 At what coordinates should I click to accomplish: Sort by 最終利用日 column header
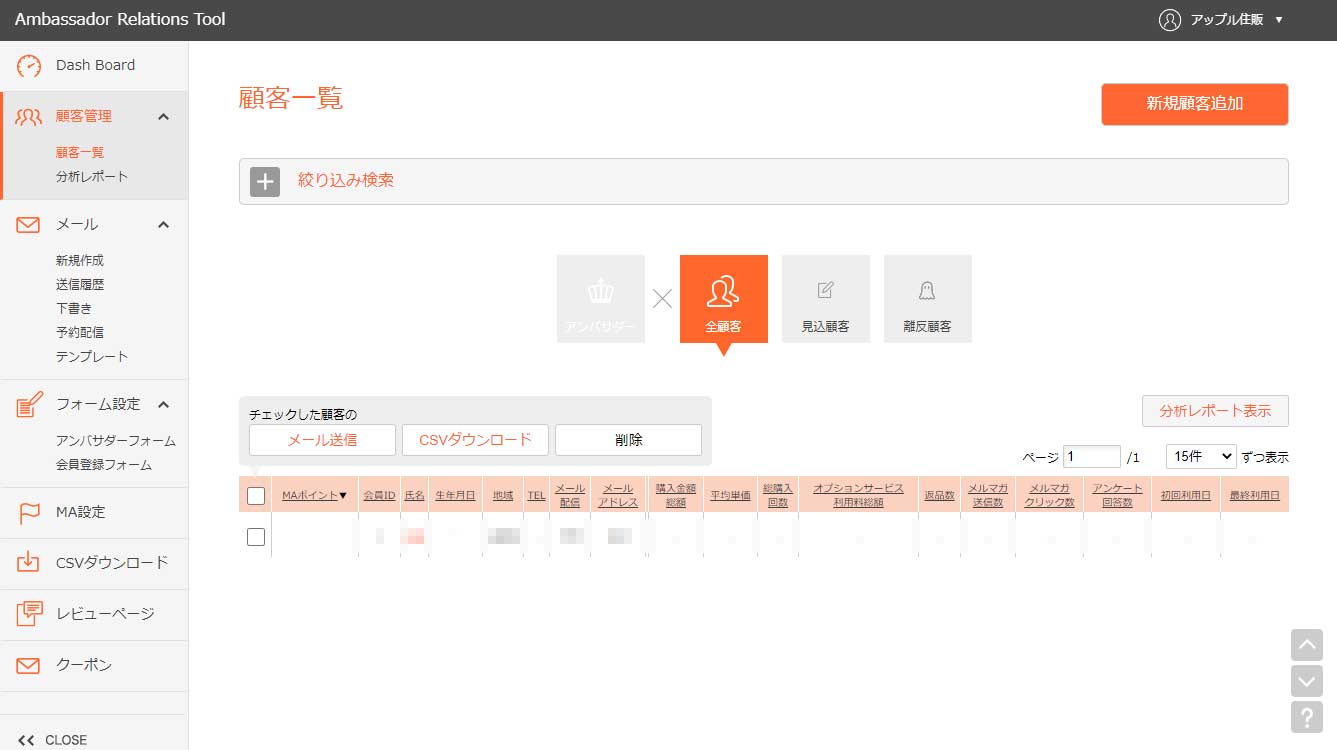[1255, 495]
